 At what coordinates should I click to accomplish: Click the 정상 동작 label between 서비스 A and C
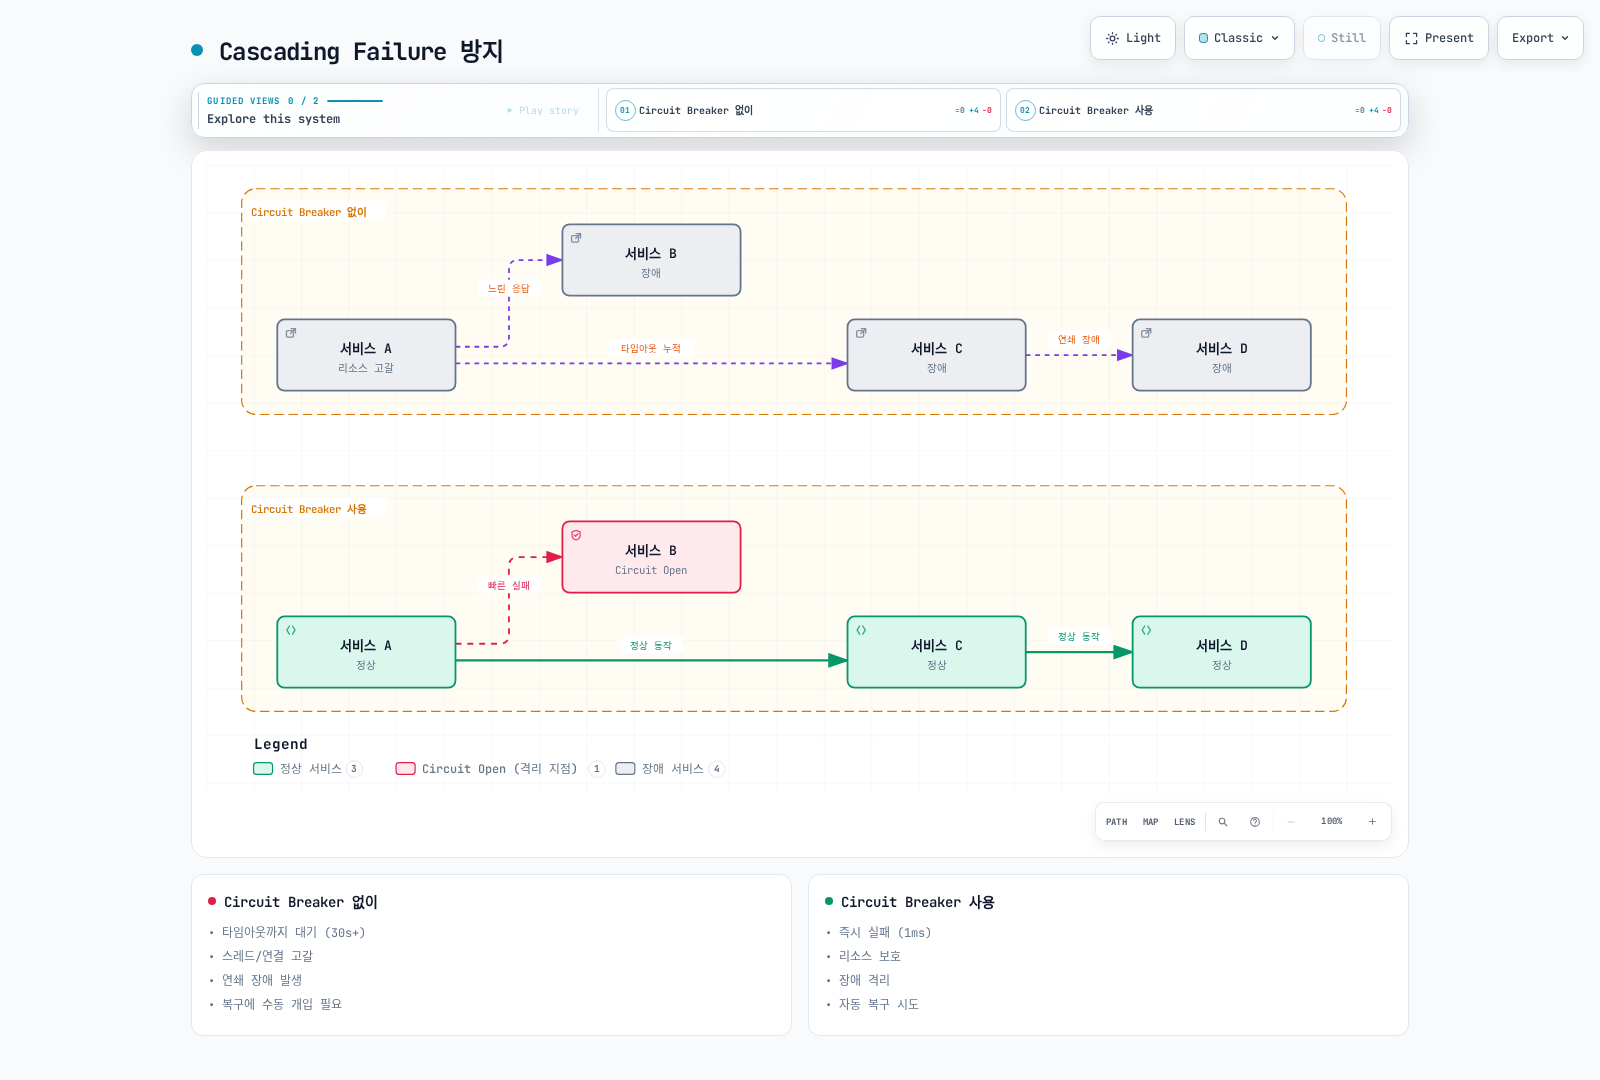click(x=650, y=646)
